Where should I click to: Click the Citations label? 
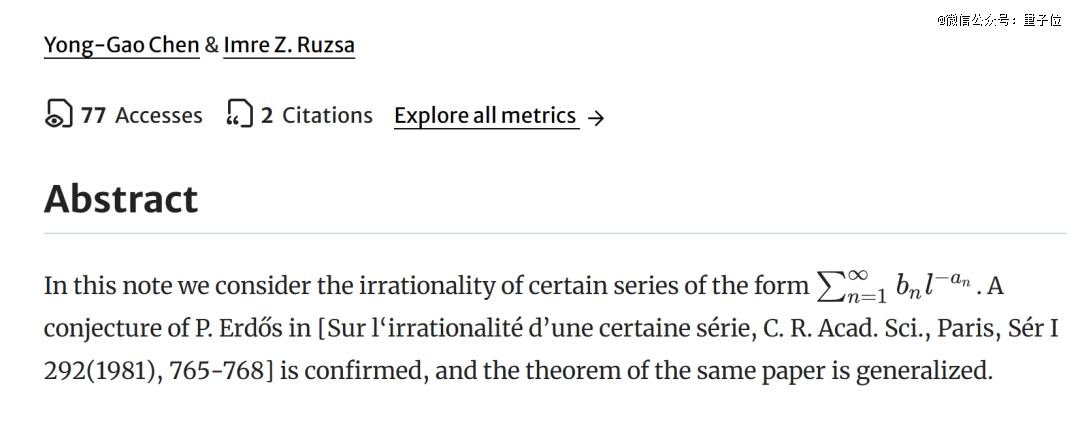(327, 116)
